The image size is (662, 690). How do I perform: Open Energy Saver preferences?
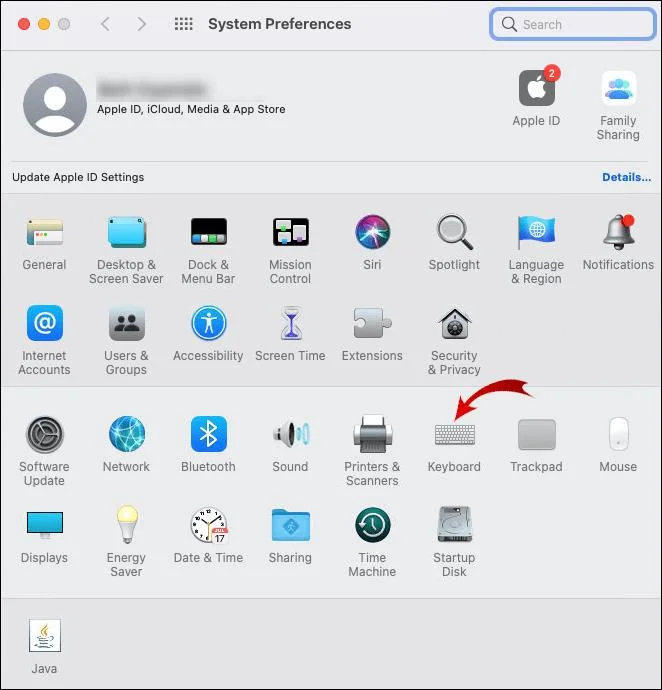coord(127,524)
